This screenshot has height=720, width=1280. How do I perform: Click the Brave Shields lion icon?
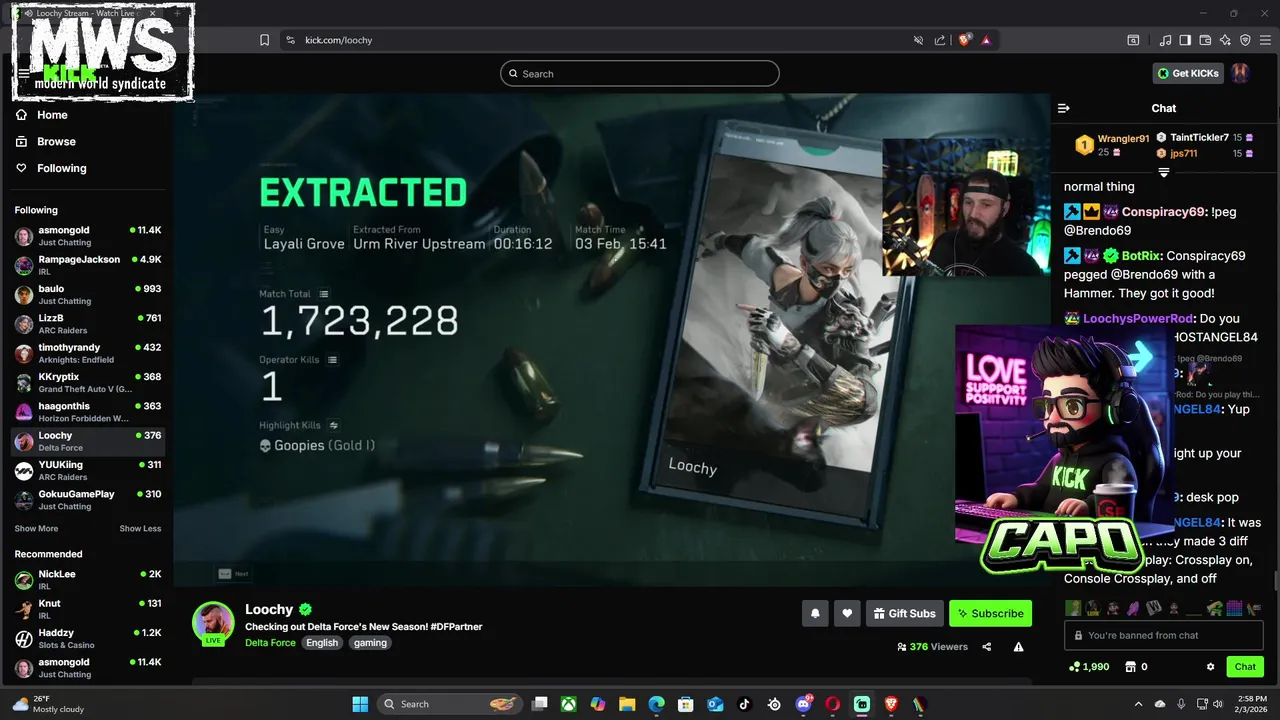(964, 40)
